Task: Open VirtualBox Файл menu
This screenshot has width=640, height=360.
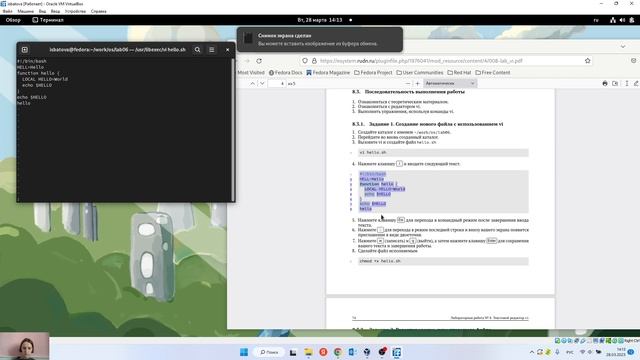Action: tap(7, 11)
